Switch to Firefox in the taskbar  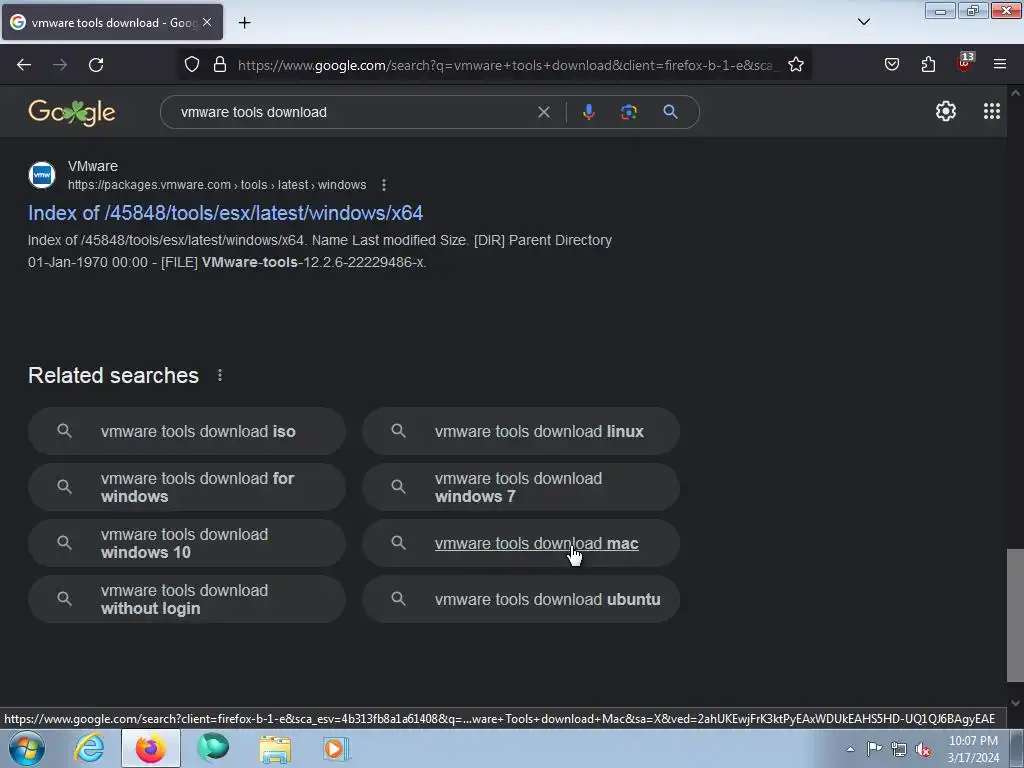(150, 748)
